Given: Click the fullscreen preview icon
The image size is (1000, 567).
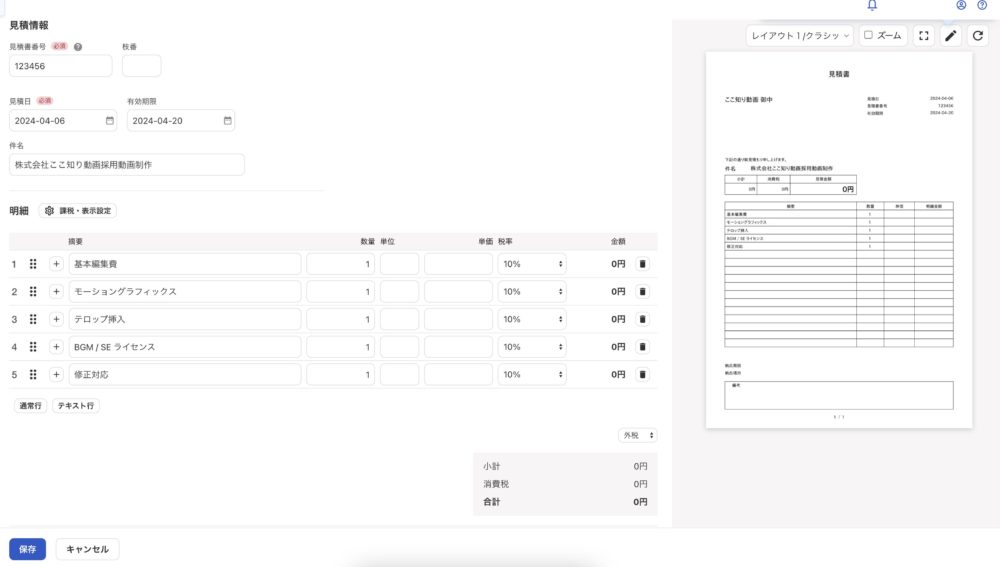Looking at the screenshot, I should click(924, 36).
